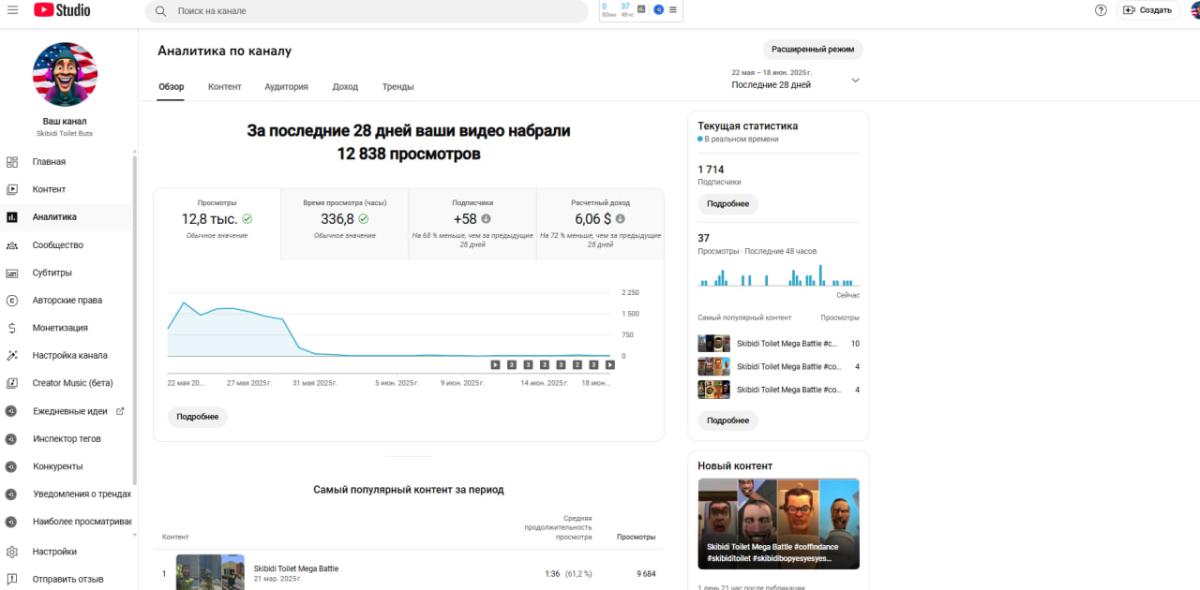Click the green check icon beside 12,8 тыс.
This screenshot has height=590, width=1200.
point(247,218)
